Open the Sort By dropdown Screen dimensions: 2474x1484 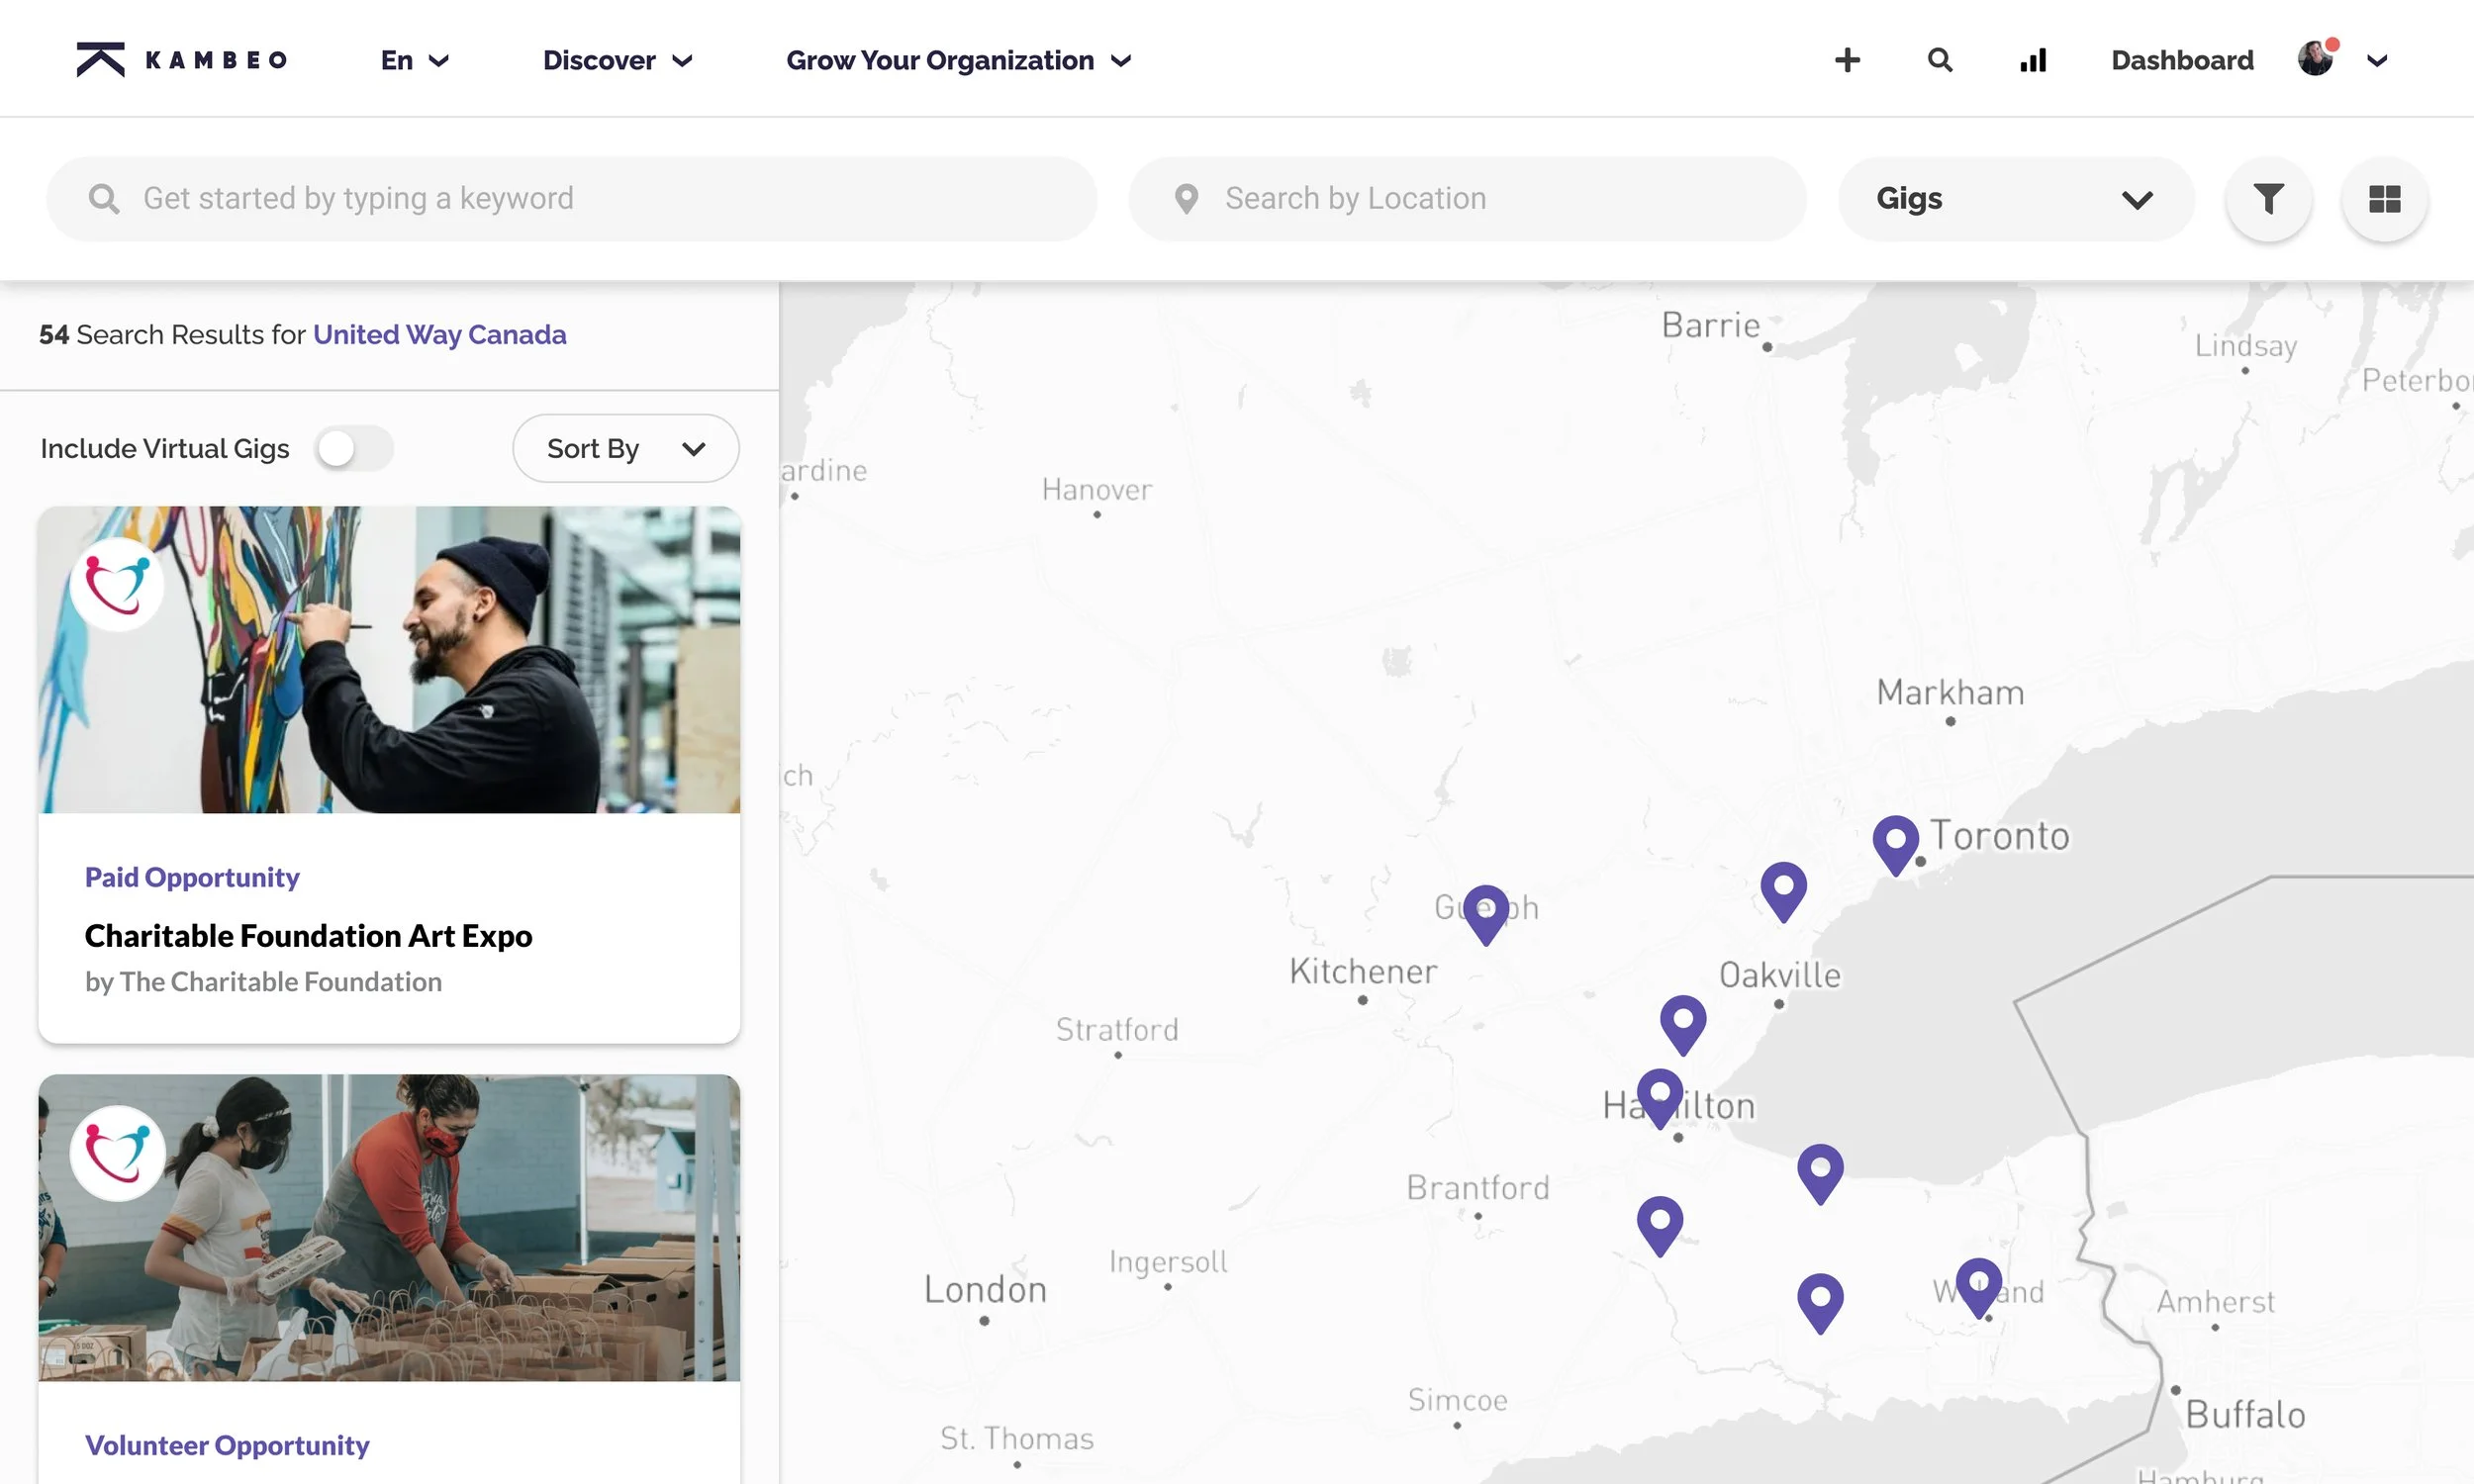click(x=625, y=448)
